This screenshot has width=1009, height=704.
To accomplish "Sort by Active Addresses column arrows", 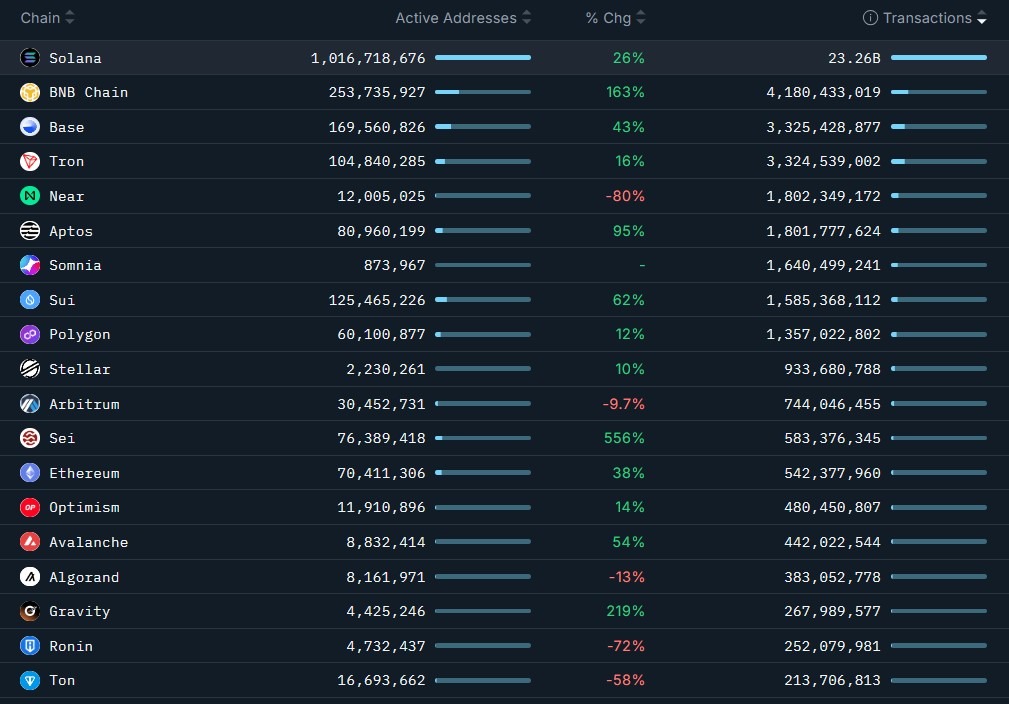I will pos(527,18).
